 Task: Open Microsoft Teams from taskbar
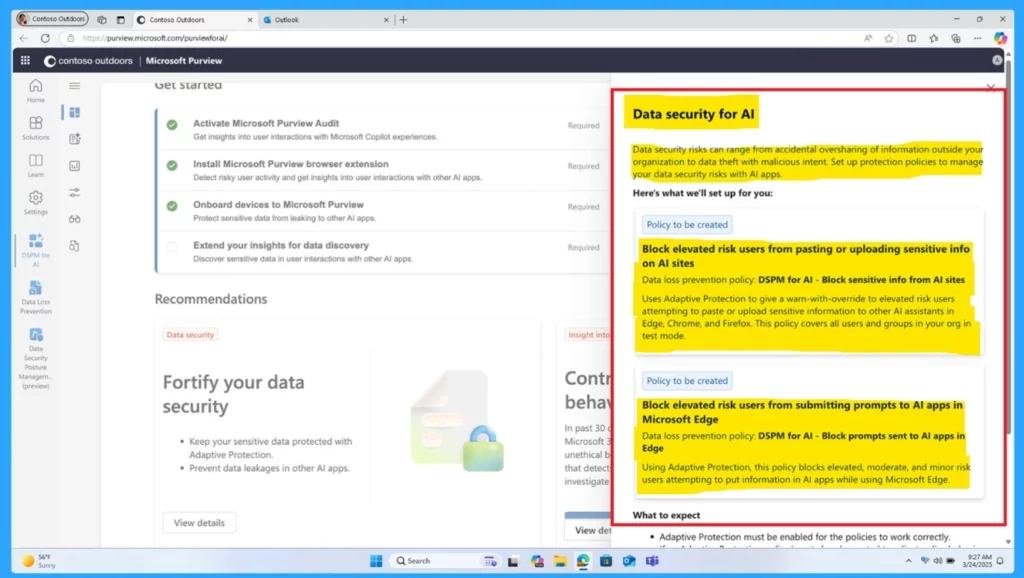click(652, 561)
